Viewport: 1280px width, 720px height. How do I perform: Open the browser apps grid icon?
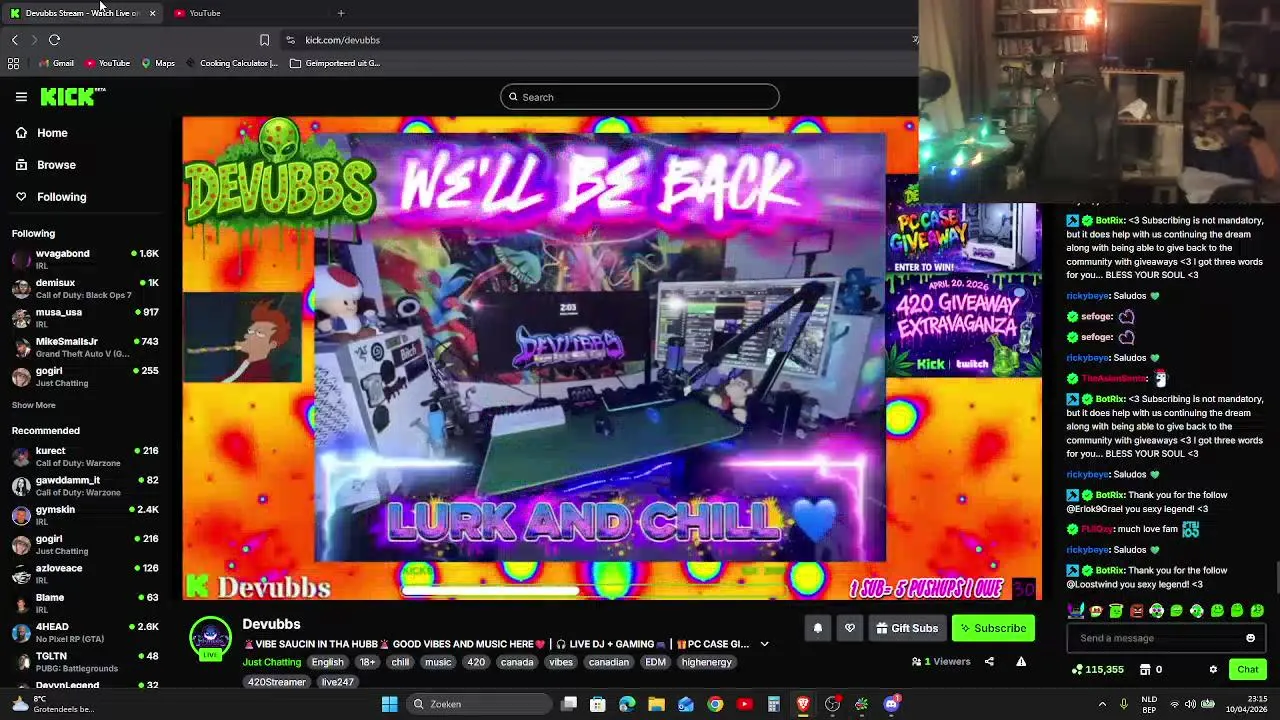13,63
